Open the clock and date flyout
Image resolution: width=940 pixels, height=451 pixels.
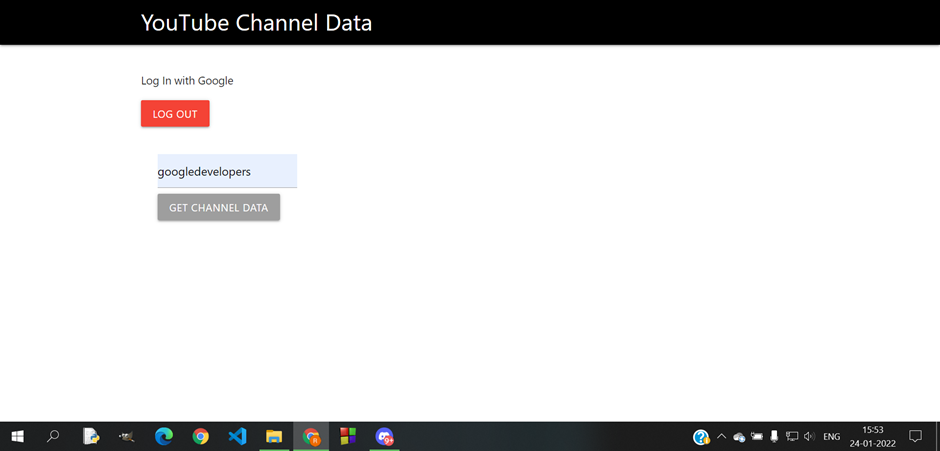tap(873, 437)
